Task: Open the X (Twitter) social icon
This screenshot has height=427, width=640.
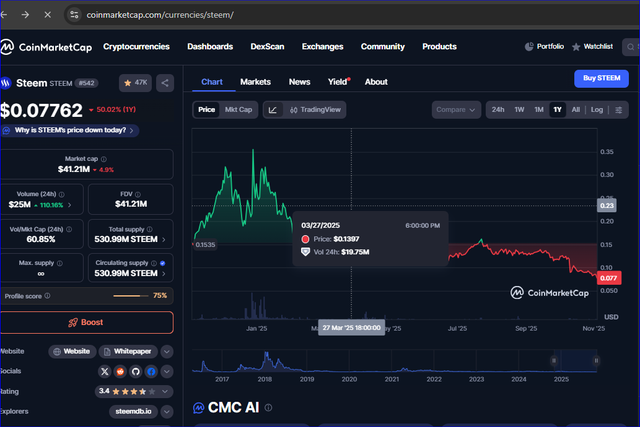Action: [x=104, y=371]
